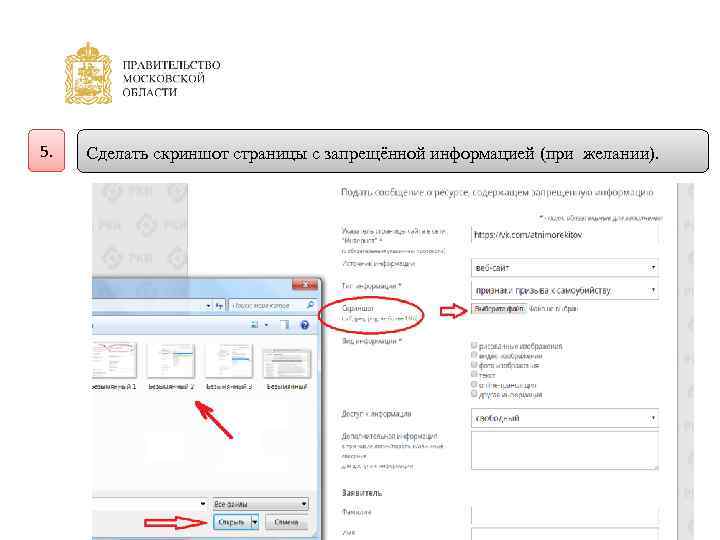This screenshot has width=720, height=540.
Task: Click the file name field in dialog
Action: [150, 504]
